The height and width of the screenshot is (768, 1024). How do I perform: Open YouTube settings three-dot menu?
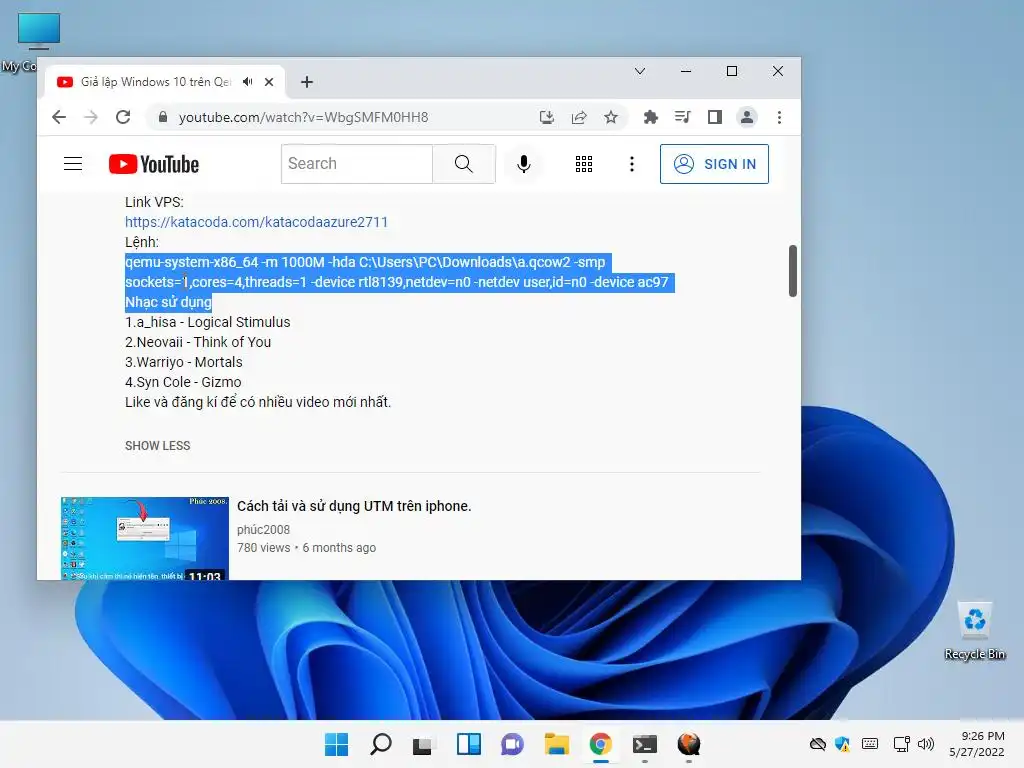click(x=632, y=164)
